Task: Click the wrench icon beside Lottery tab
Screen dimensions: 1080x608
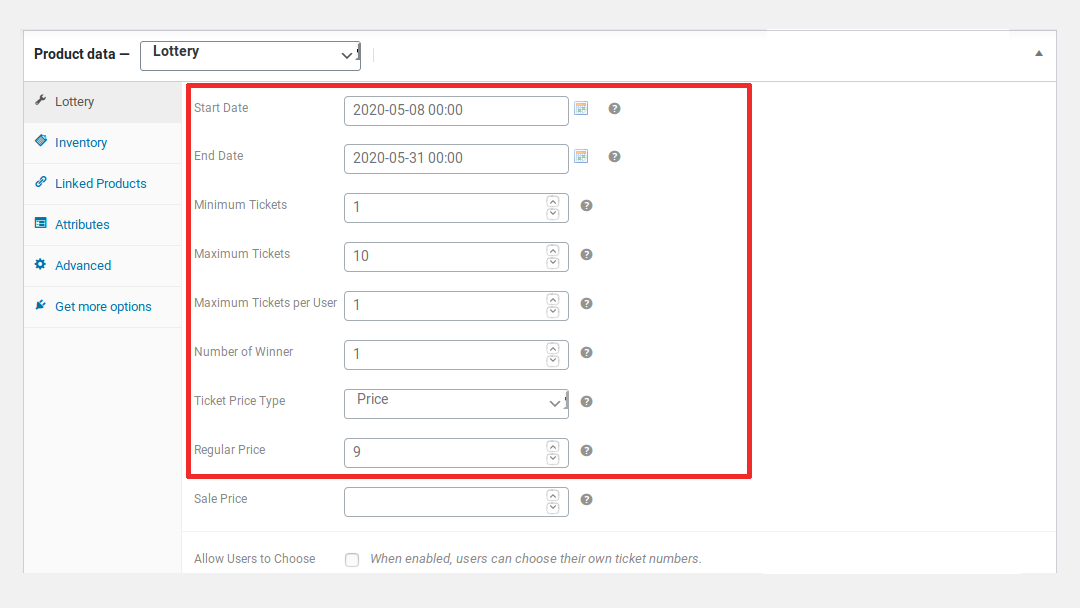Action: pyautogui.click(x=41, y=101)
